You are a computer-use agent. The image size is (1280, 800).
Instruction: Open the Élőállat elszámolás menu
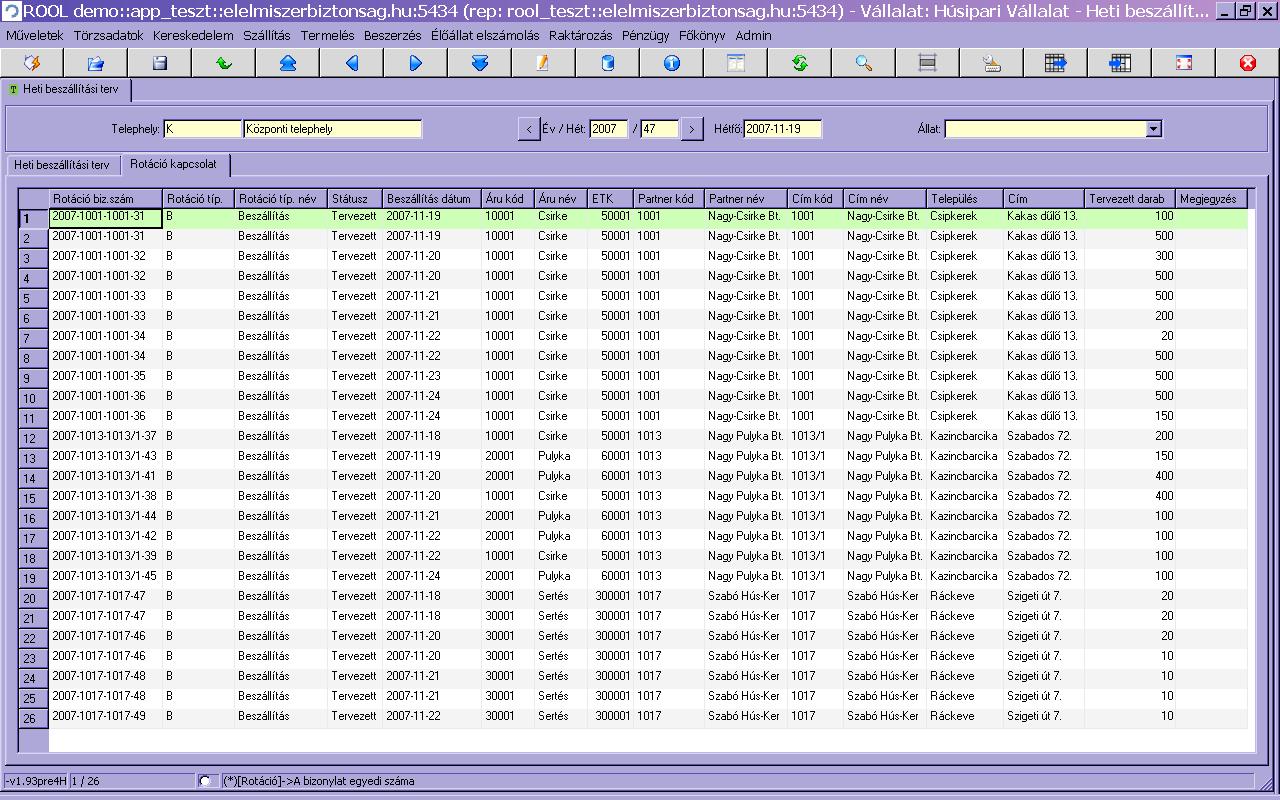tap(485, 35)
